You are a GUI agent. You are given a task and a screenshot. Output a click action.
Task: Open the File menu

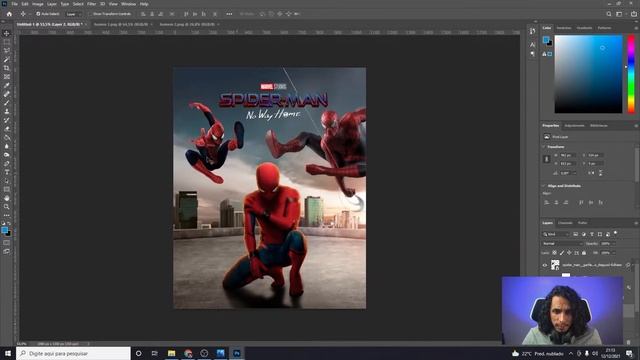point(14,4)
